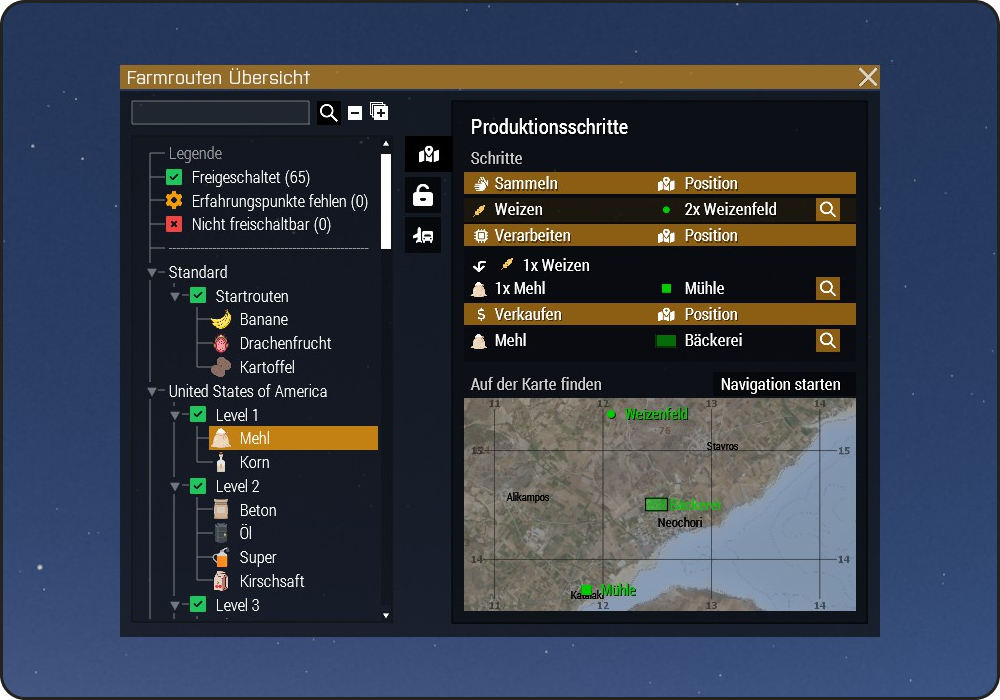This screenshot has width=1000, height=700.
Task: Click the map icon in the Verarbeiten Position header
Action: (x=666, y=237)
